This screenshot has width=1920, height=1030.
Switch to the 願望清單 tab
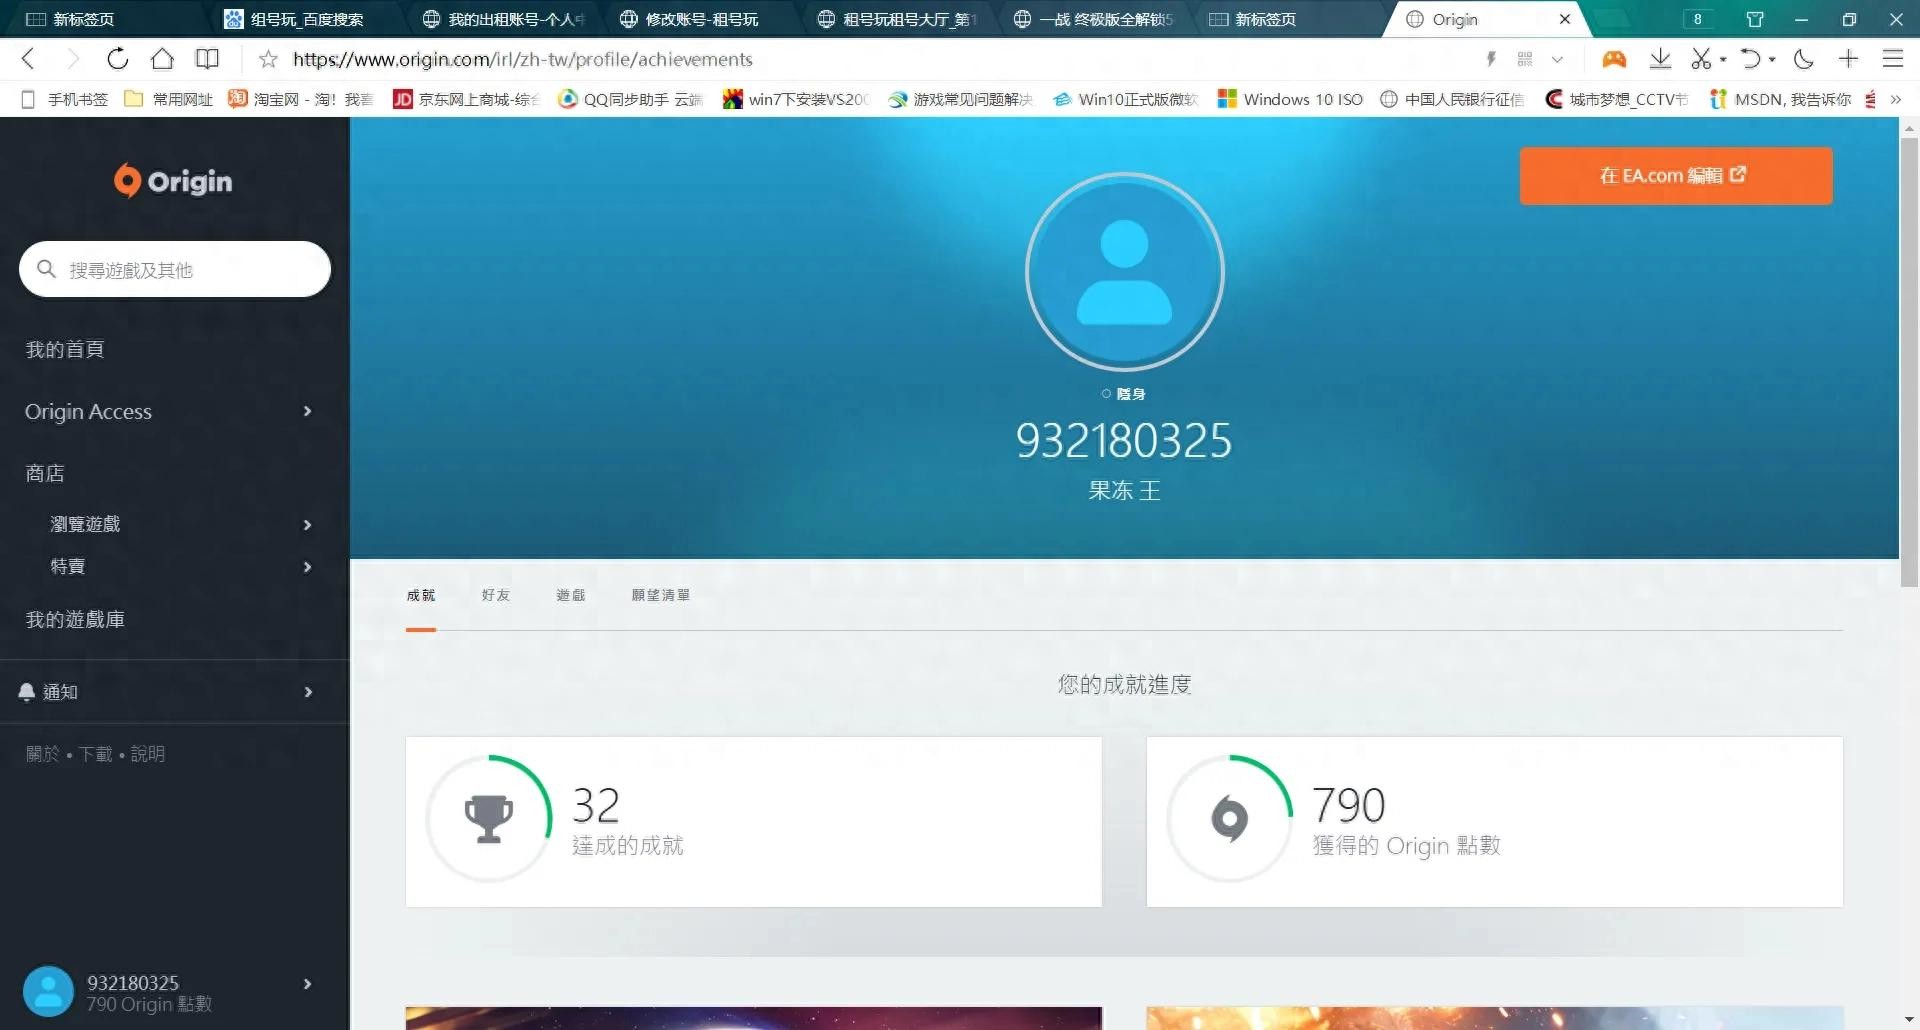[660, 595]
